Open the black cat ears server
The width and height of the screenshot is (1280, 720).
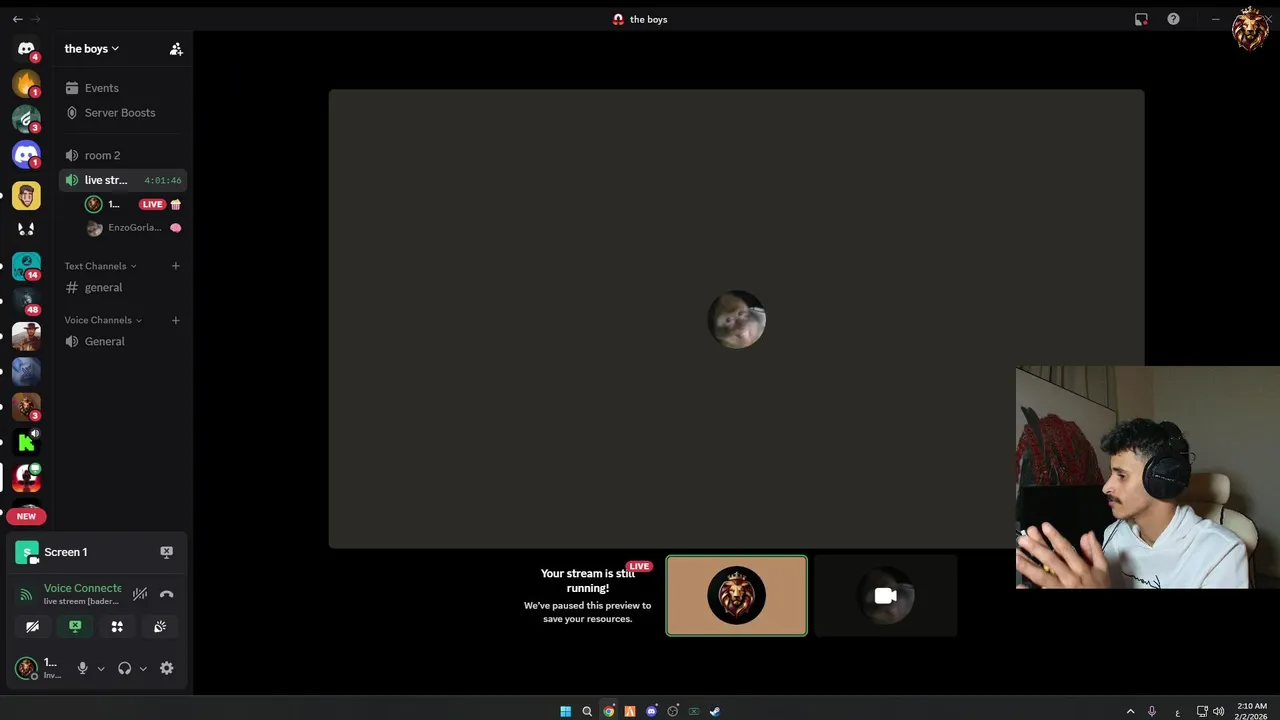[26, 230]
